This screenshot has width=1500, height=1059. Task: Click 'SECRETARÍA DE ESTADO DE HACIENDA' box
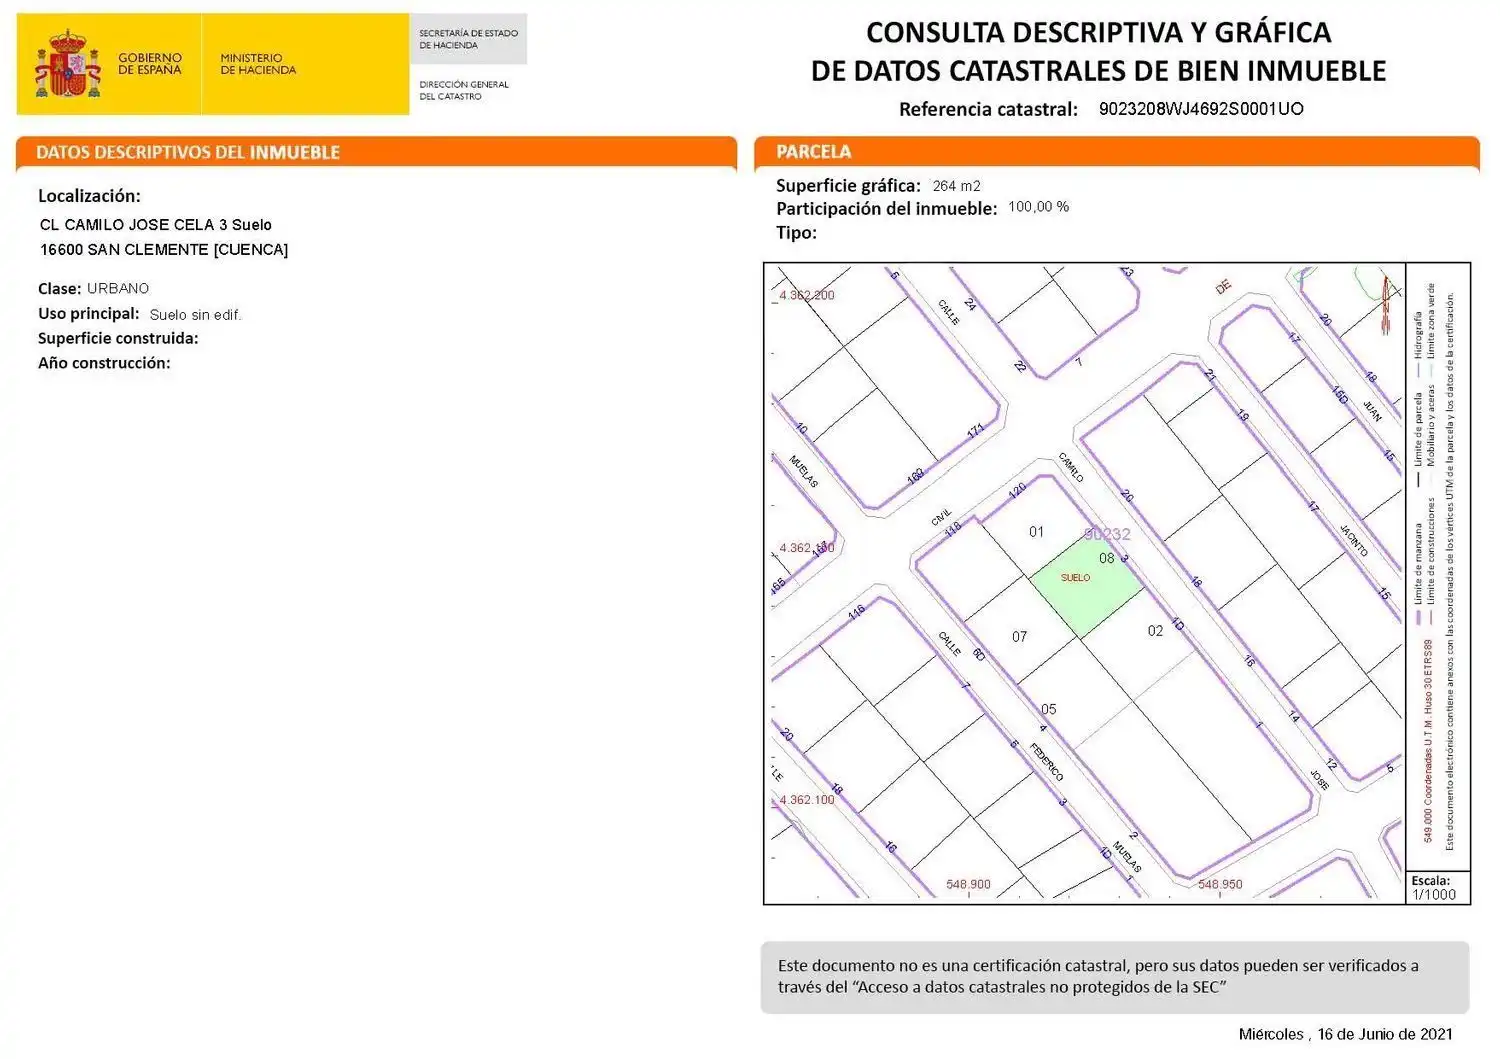click(x=468, y=39)
